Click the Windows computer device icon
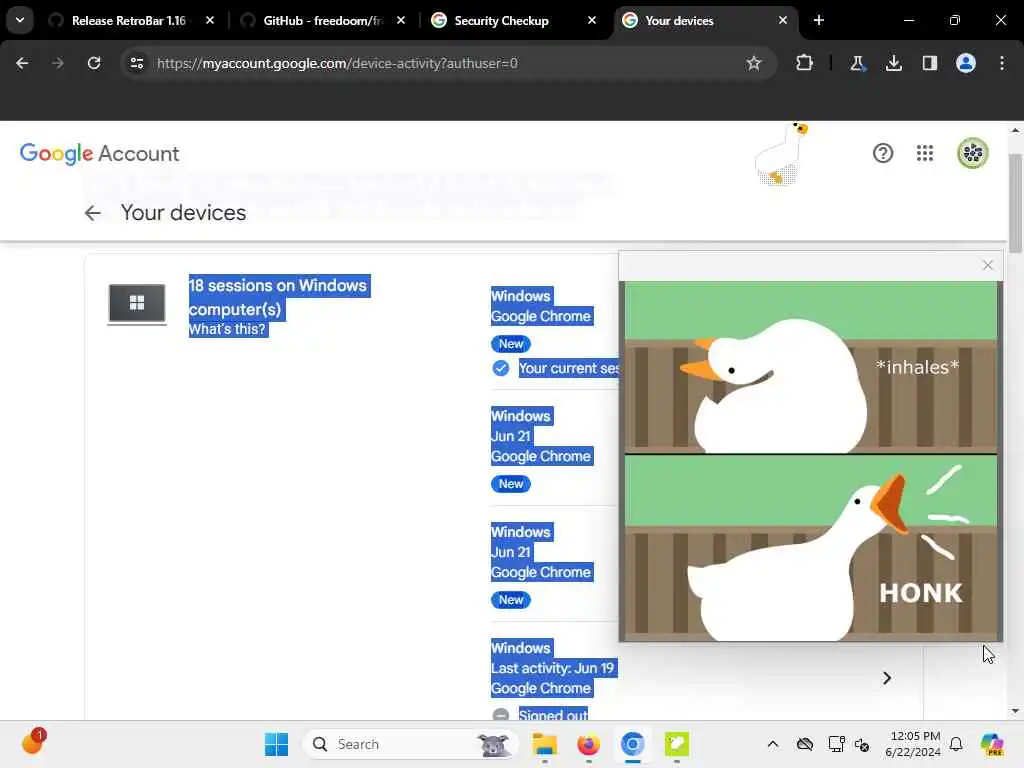Viewport: 1024px width, 768px height. pyautogui.click(x=136, y=304)
